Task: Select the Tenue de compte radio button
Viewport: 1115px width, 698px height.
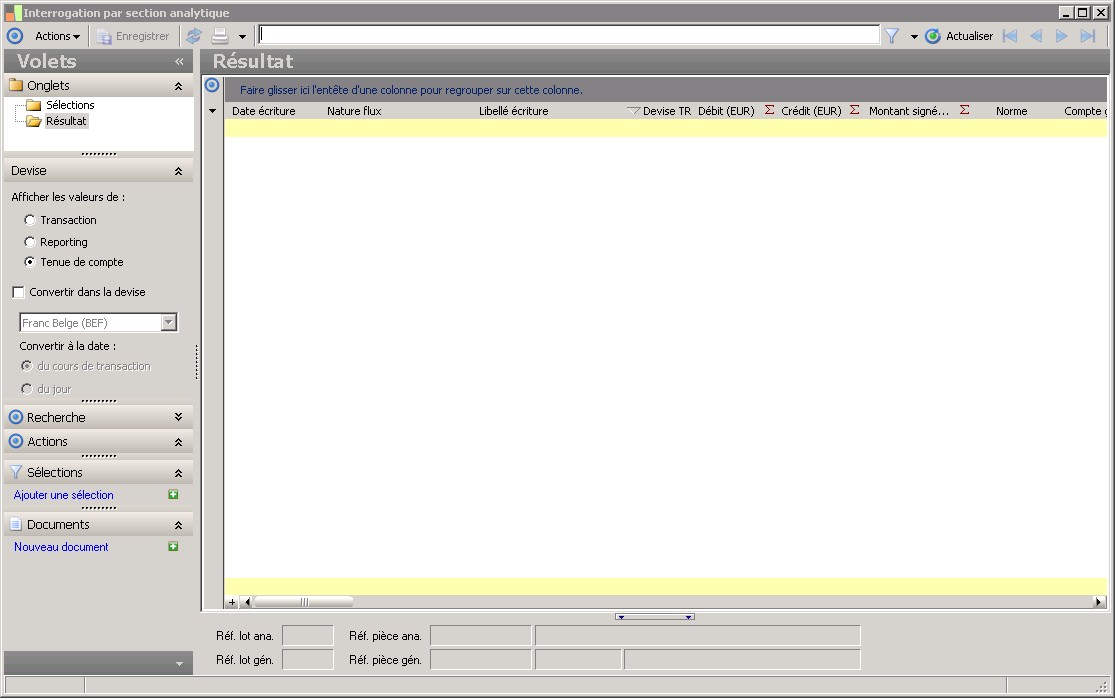Action: tap(29, 262)
